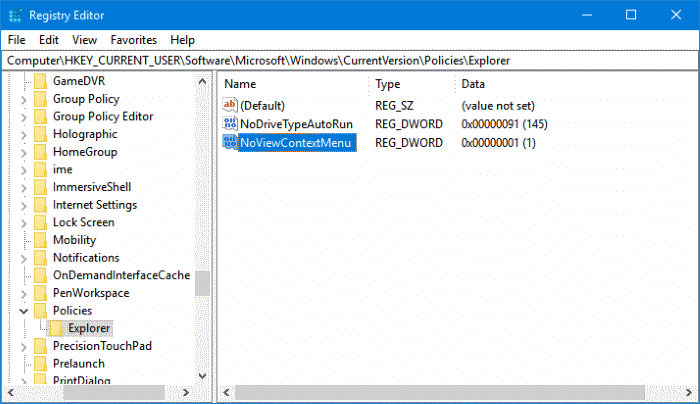Click values pane horizontal scroll right arrow

(688, 393)
